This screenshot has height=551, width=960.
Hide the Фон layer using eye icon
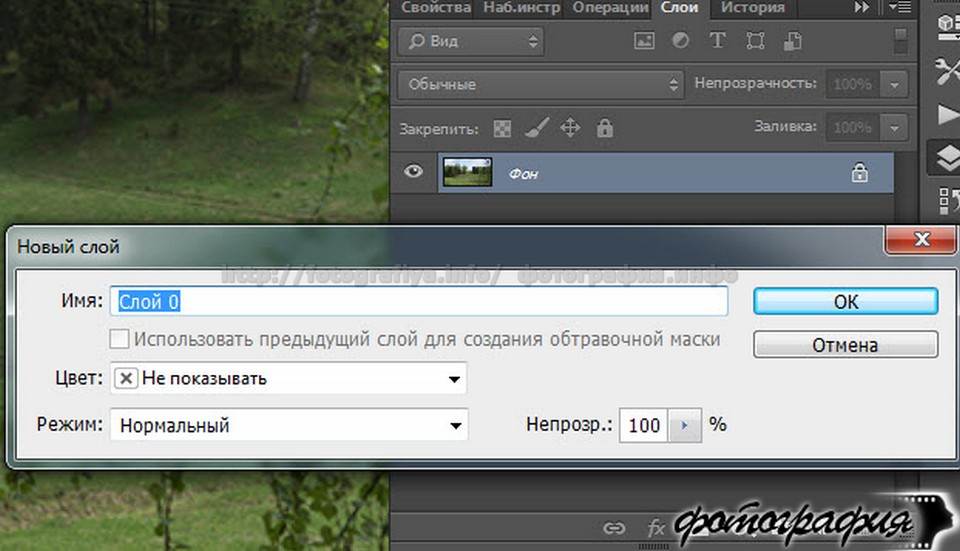(414, 172)
